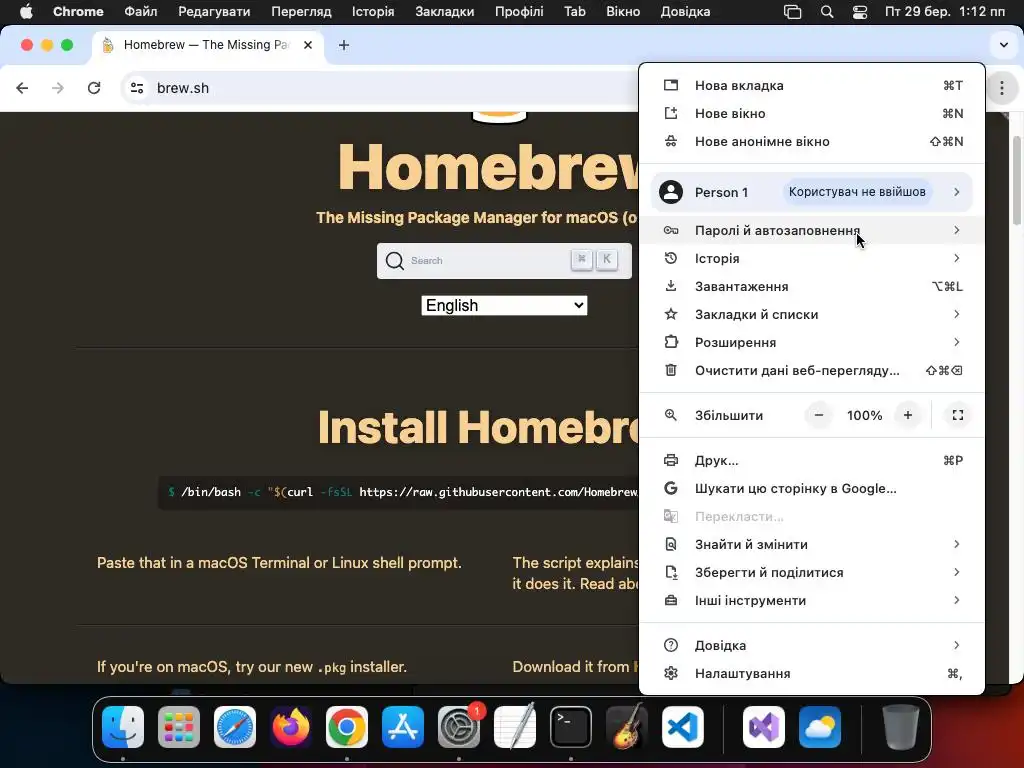The width and height of the screenshot is (1024, 768).
Task: Open Control Center in menu bar
Action: click(860, 12)
